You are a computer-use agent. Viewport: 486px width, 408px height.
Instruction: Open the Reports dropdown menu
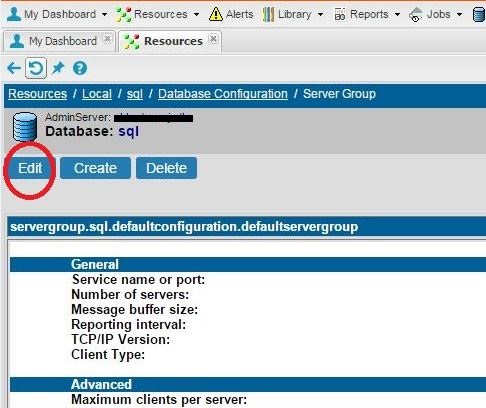[397, 15]
